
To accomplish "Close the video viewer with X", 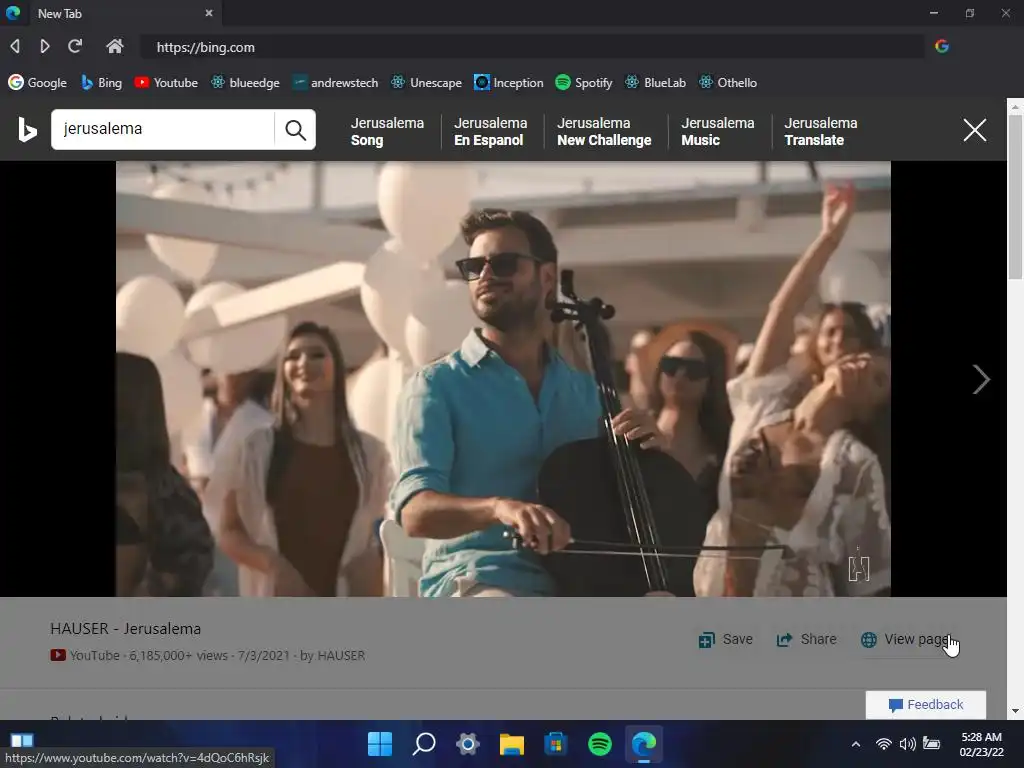I will pyautogui.click(x=975, y=130).
